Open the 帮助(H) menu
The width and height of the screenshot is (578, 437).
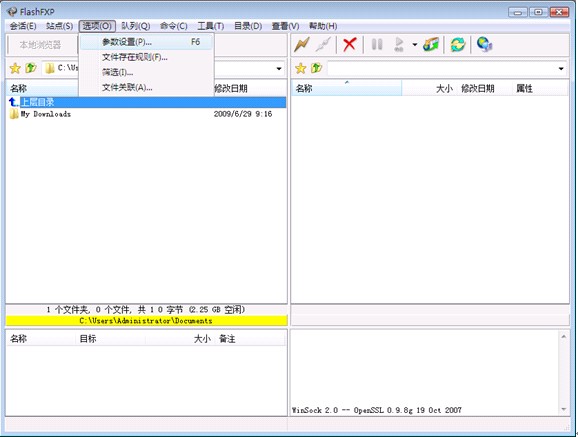(323, 26)
